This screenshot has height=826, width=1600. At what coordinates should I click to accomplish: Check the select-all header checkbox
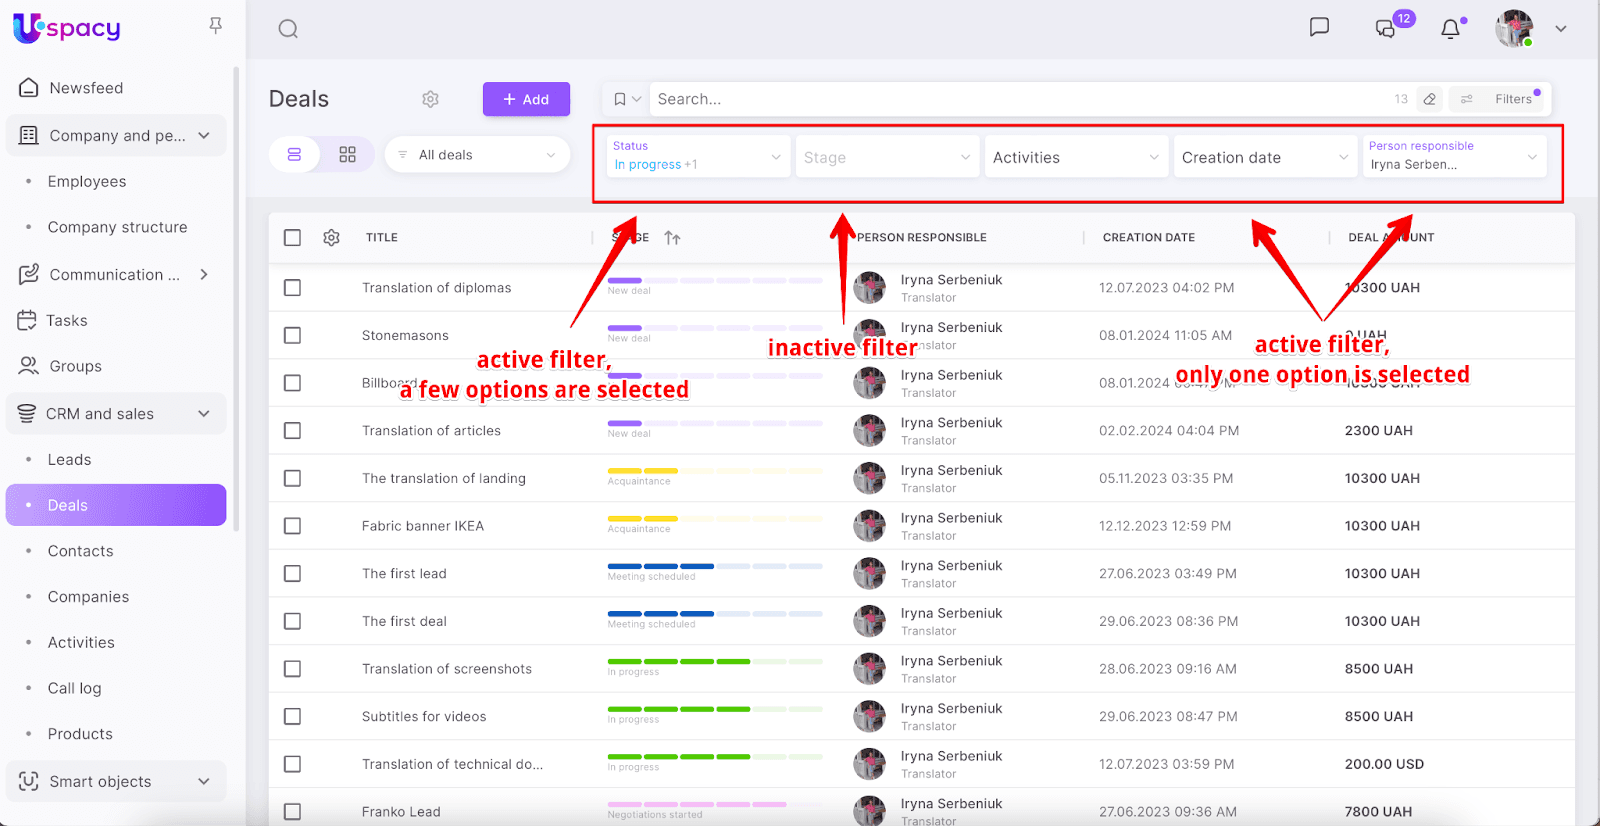pos(292,238)
